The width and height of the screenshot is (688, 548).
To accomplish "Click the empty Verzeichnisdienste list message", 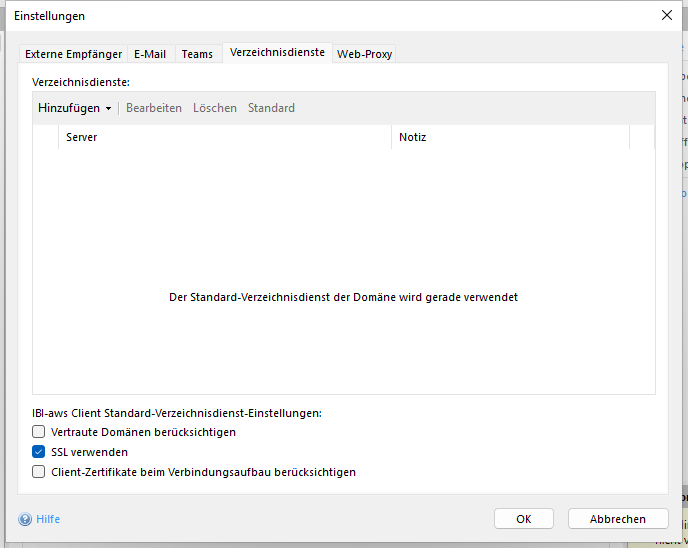I will [x=344, y=297].
